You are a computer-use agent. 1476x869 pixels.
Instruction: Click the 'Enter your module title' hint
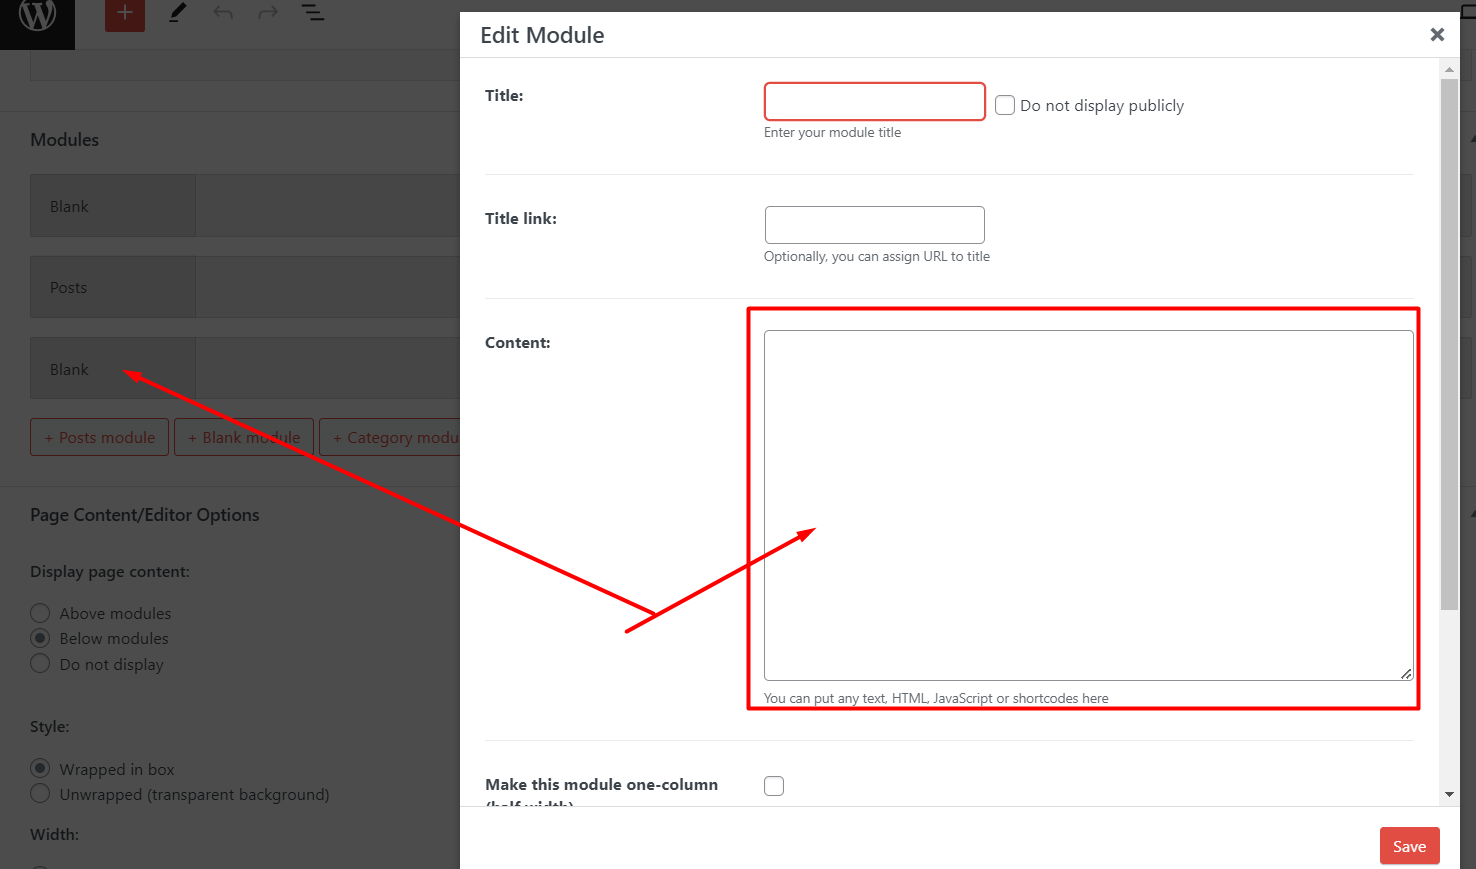point(832,132)
